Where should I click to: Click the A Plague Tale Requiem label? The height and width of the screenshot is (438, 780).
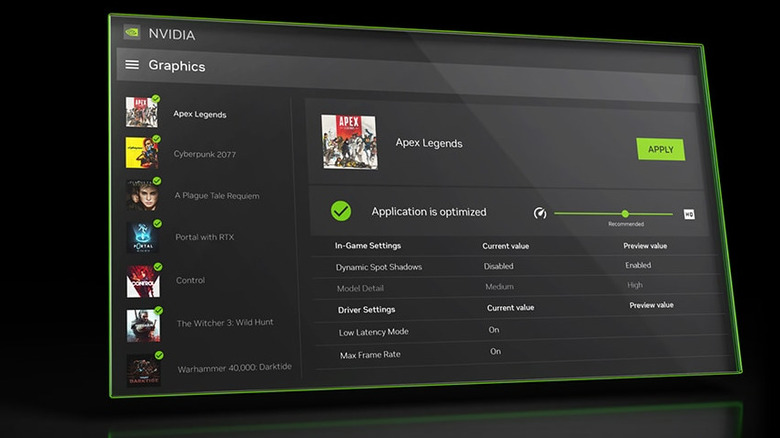(x=217, y=196)
